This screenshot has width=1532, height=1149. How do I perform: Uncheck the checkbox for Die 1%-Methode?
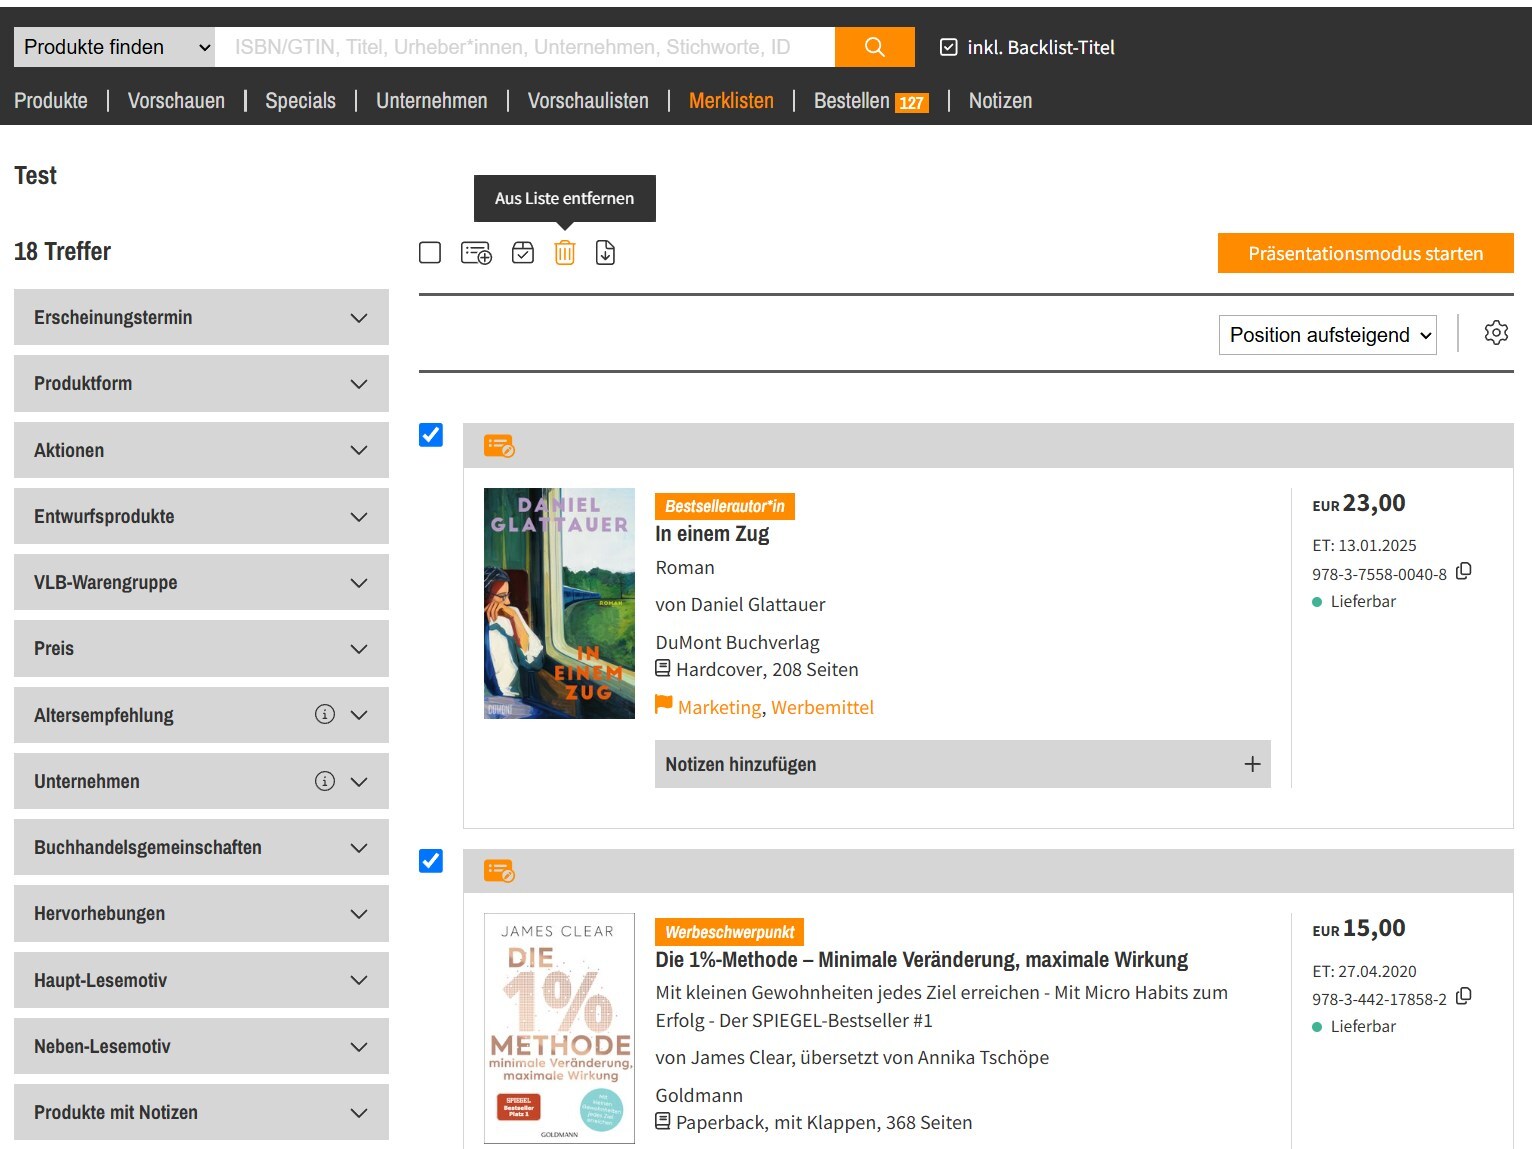[x=431, y=861]
